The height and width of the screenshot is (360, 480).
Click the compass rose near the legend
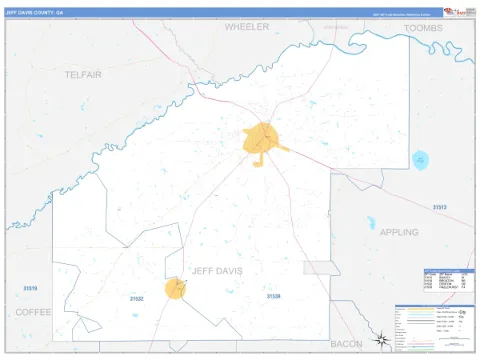[382, 340]
